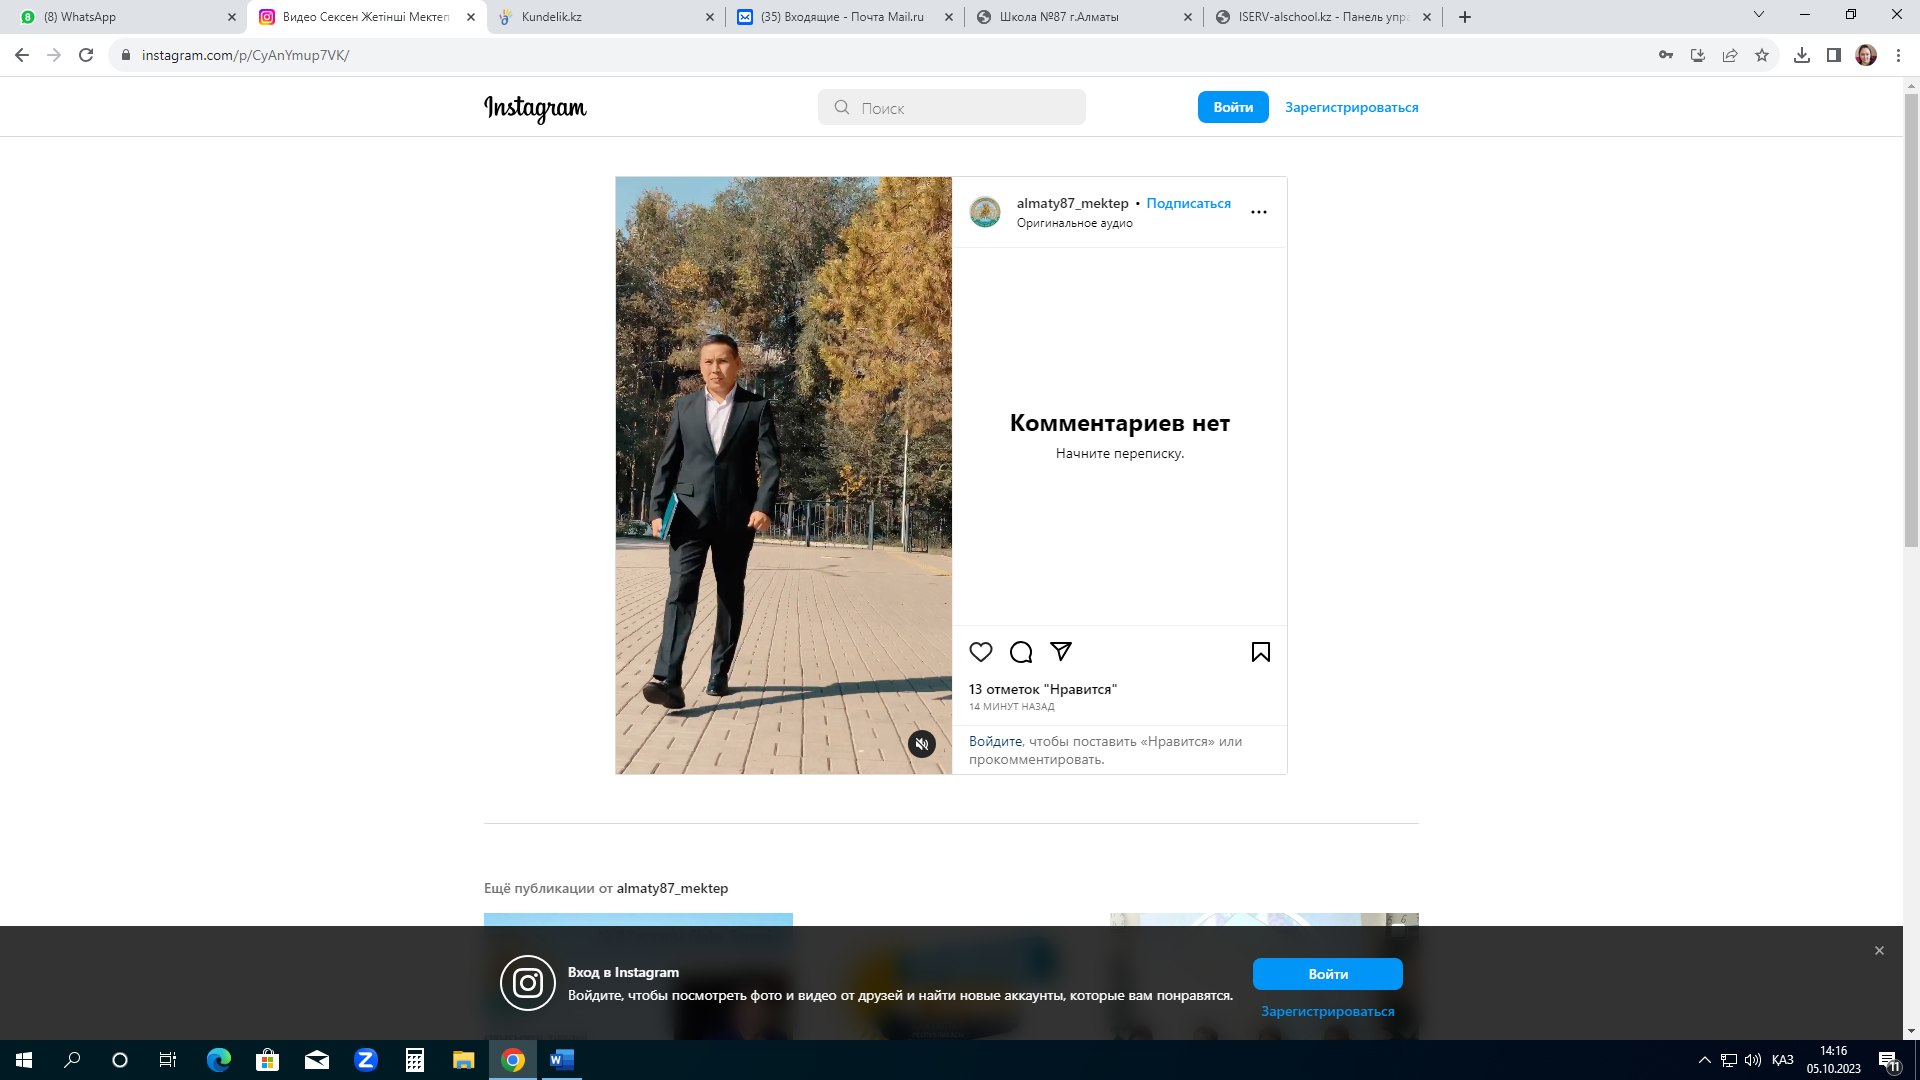Open Task View on taskbar
Screen dimensions: 1920x1080
coord(168,1060)
